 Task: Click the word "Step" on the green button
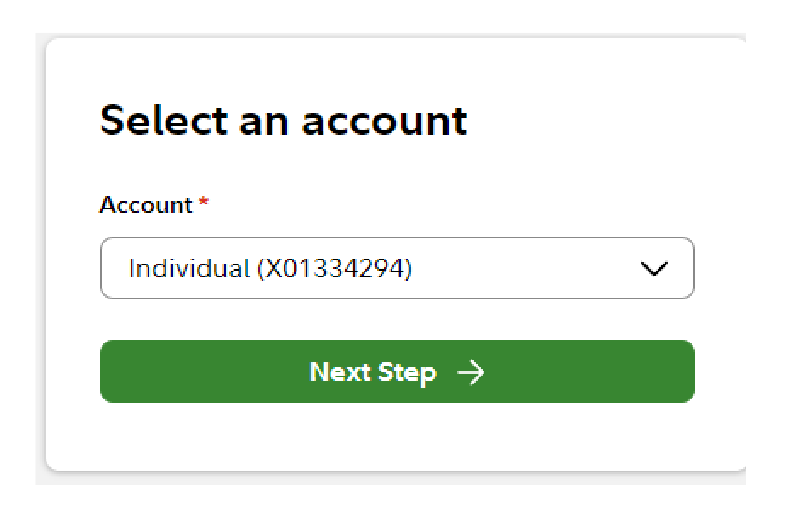pos(406,373)
